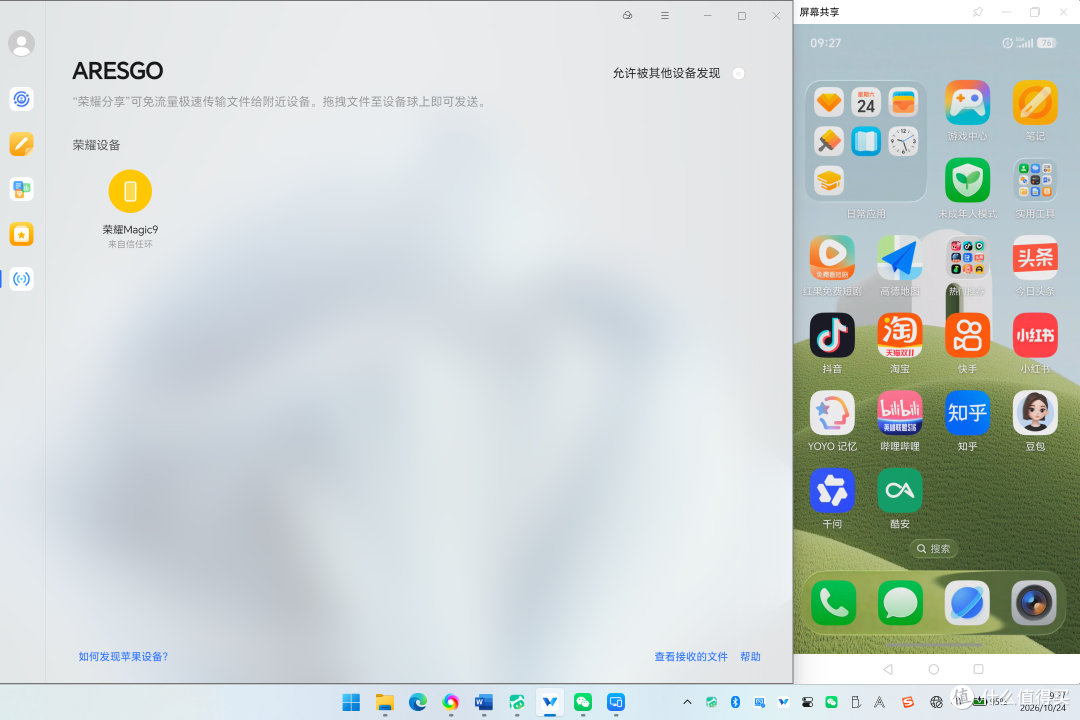Open the Phone dialer in the phone dock
This screenshot has height=720, width=1080.
click(x=833, y=603)
